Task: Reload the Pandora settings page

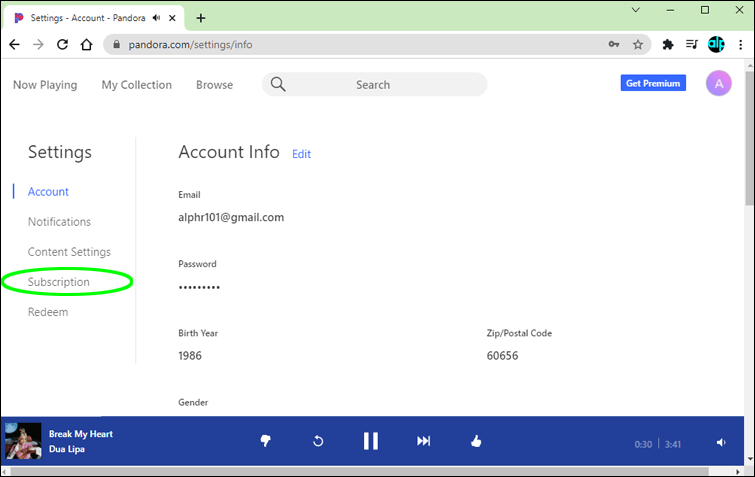Action: (62, 45)
